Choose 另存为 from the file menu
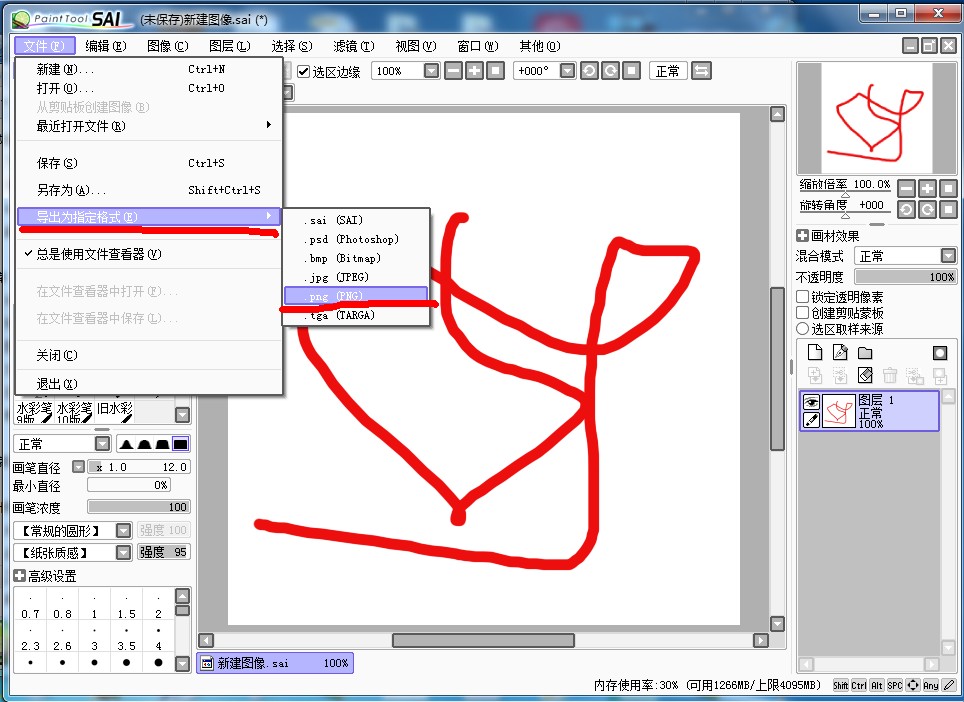Viewport: 964px width, 702px height. (x=149, y=190)
